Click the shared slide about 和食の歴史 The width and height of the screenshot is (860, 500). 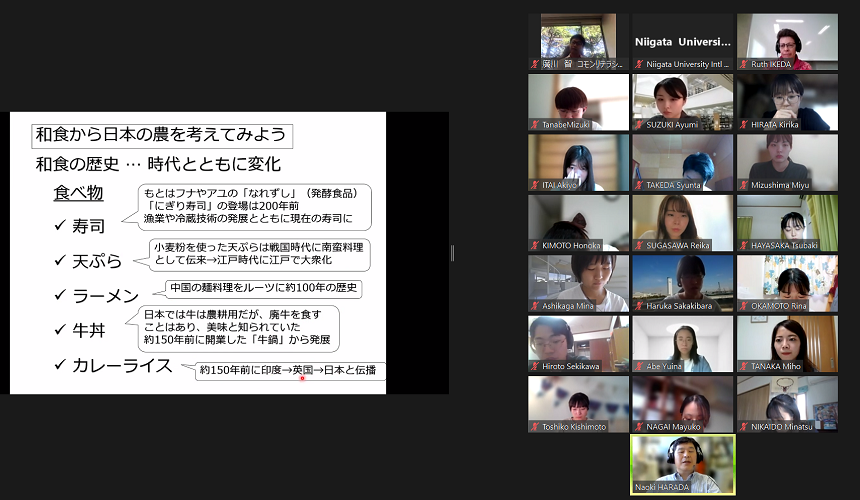(198, 252)
